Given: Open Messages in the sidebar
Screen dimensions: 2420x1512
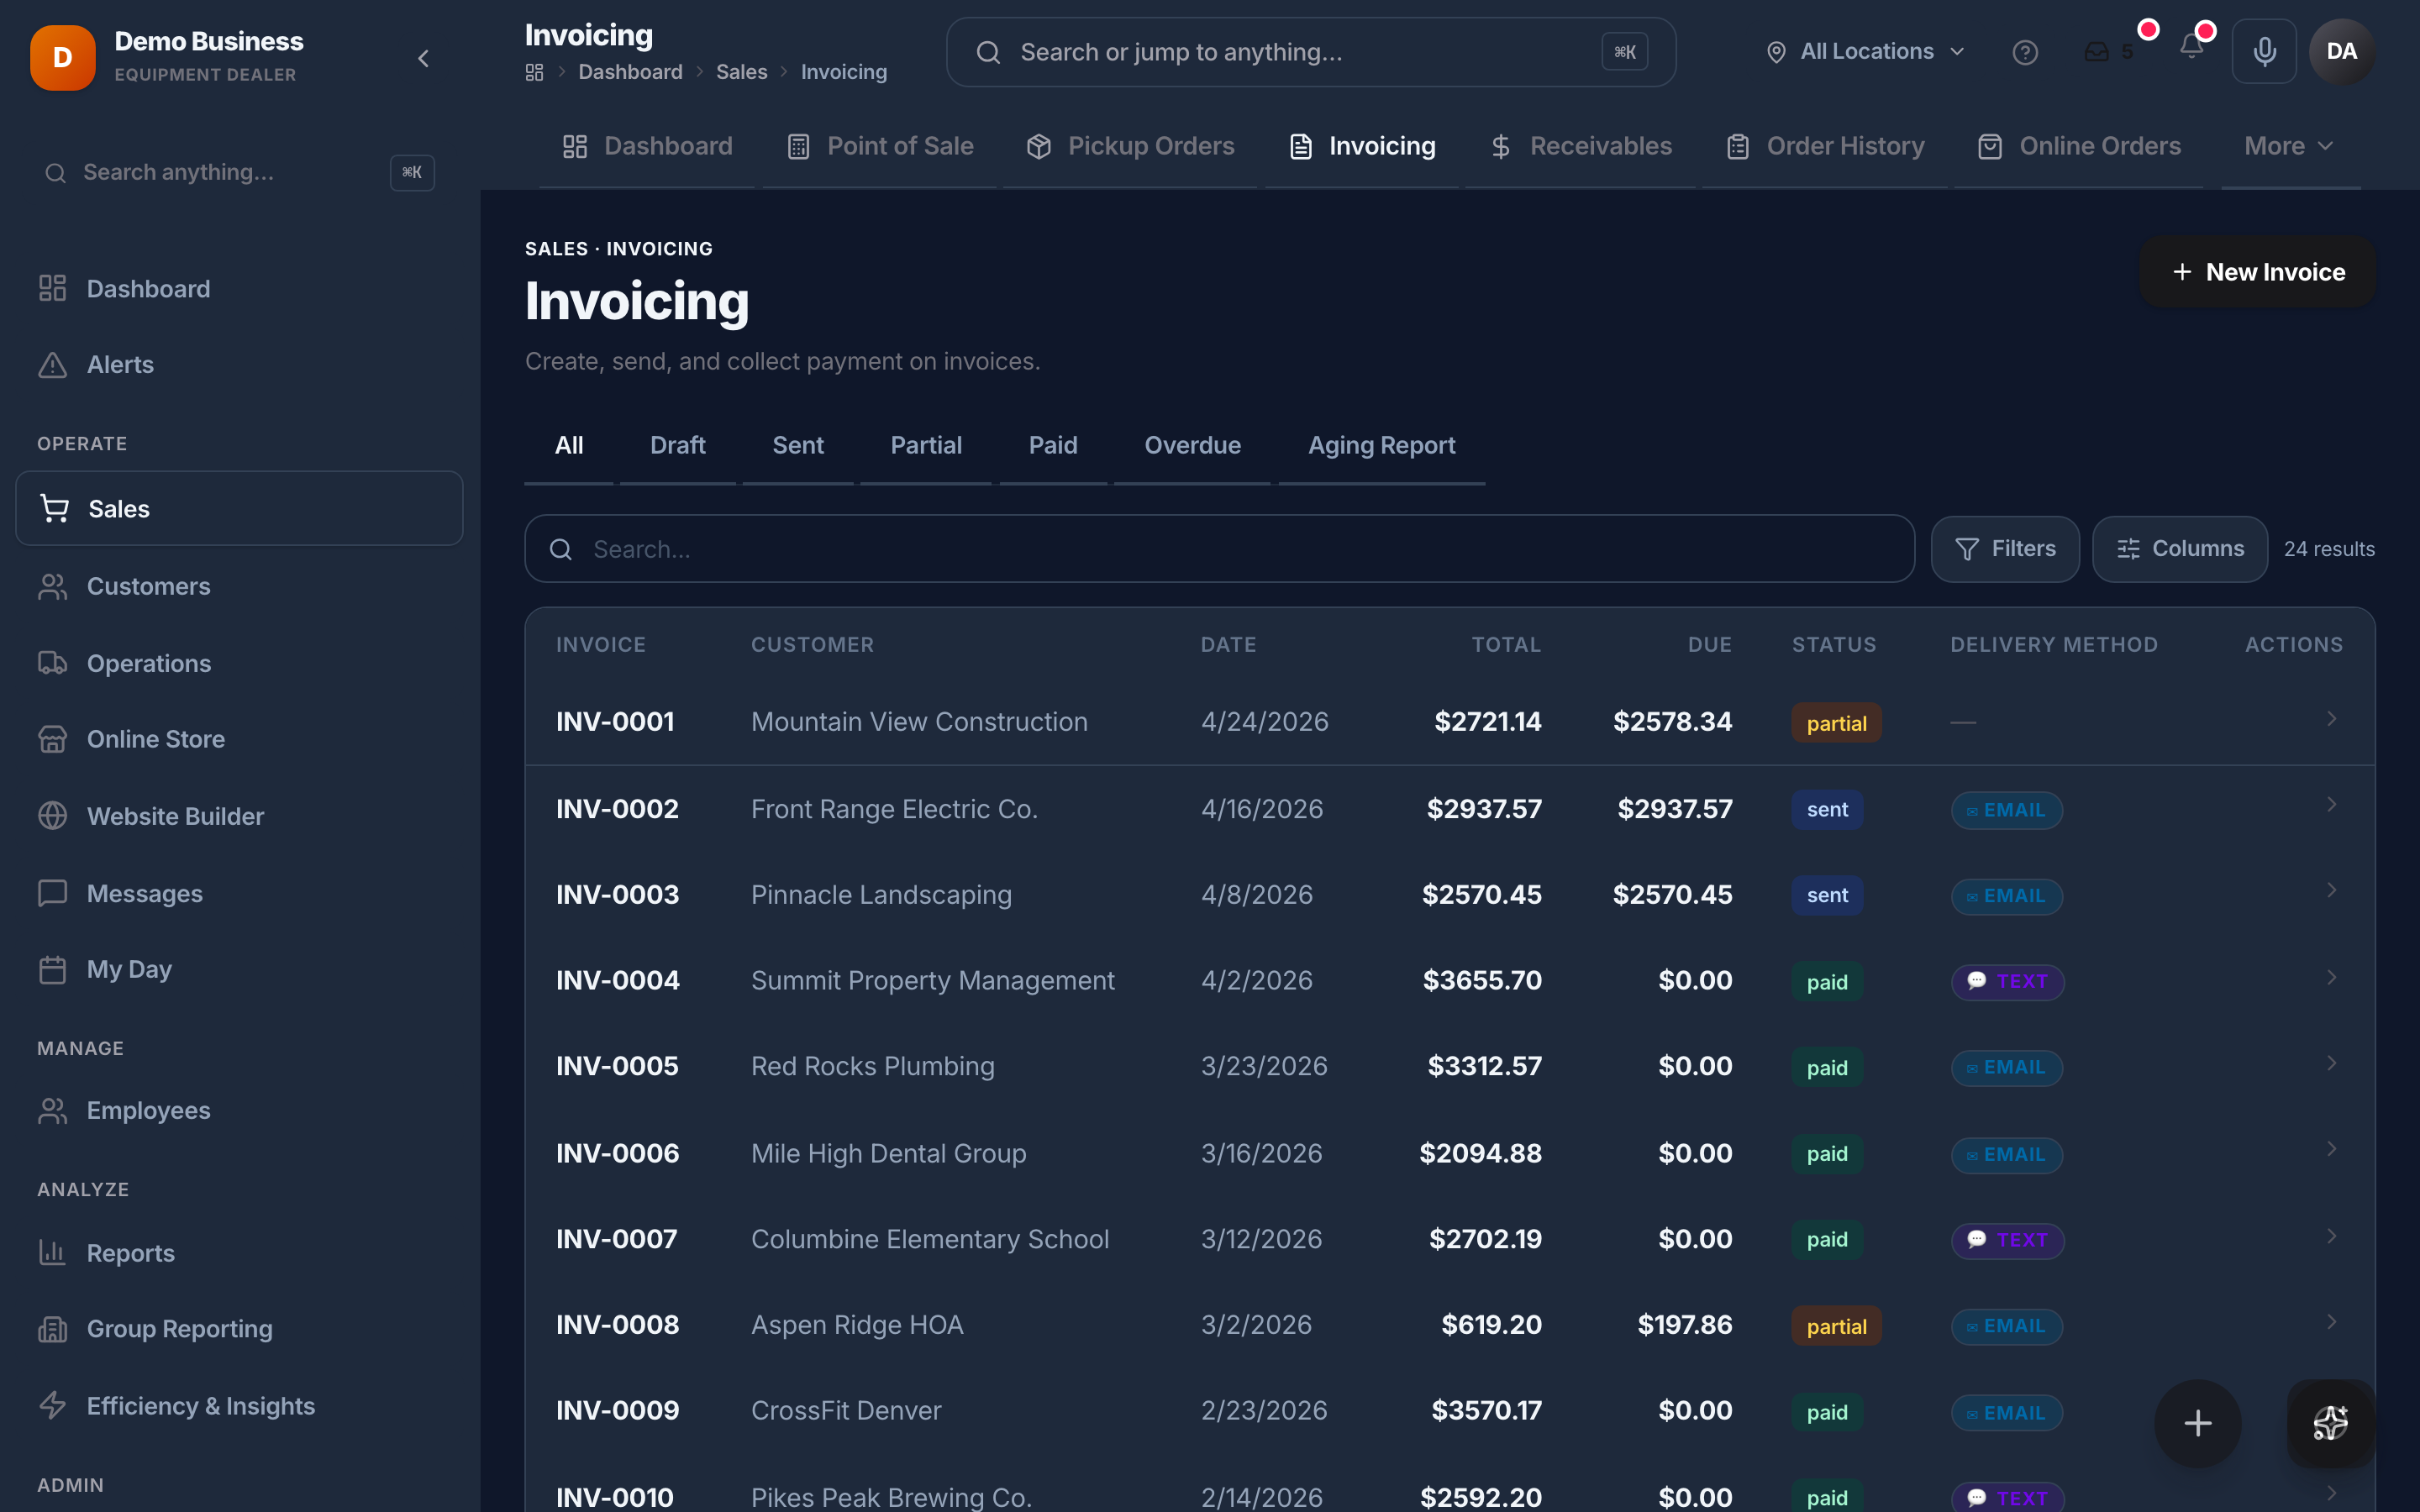Looking at the screenshot, I should [x=239, y=893].
